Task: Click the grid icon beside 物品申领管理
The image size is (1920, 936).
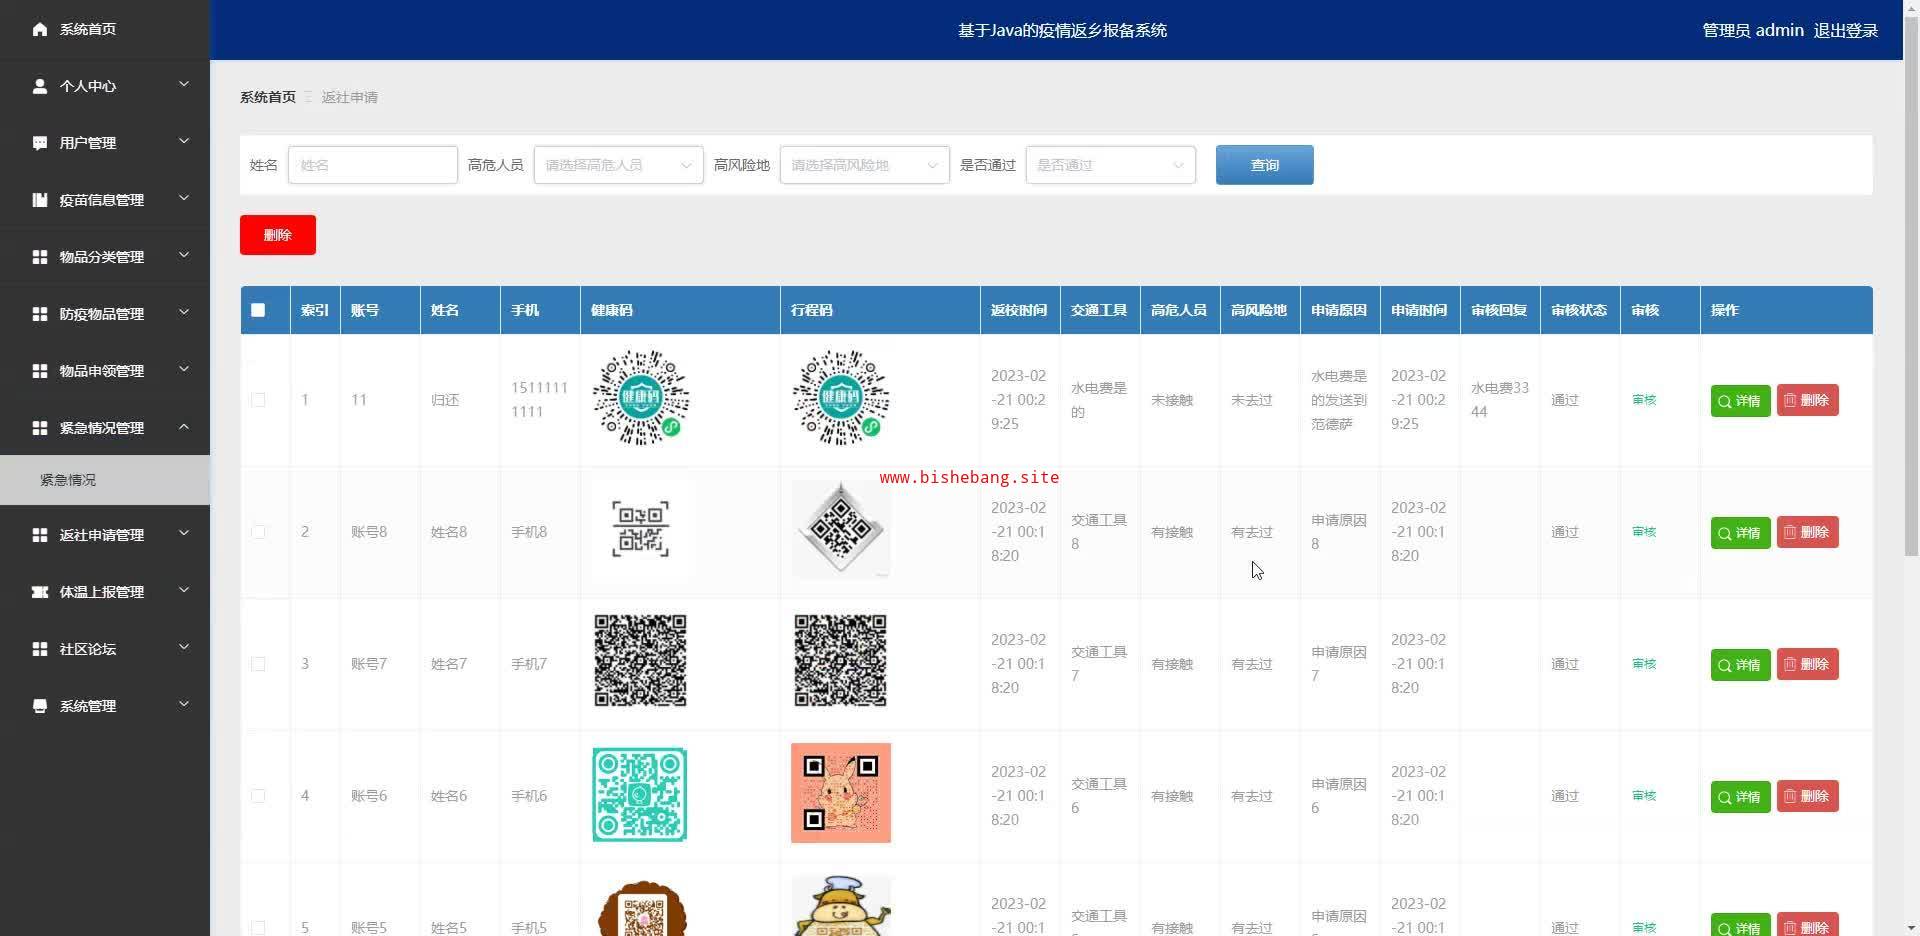Action: pos(39,371)
